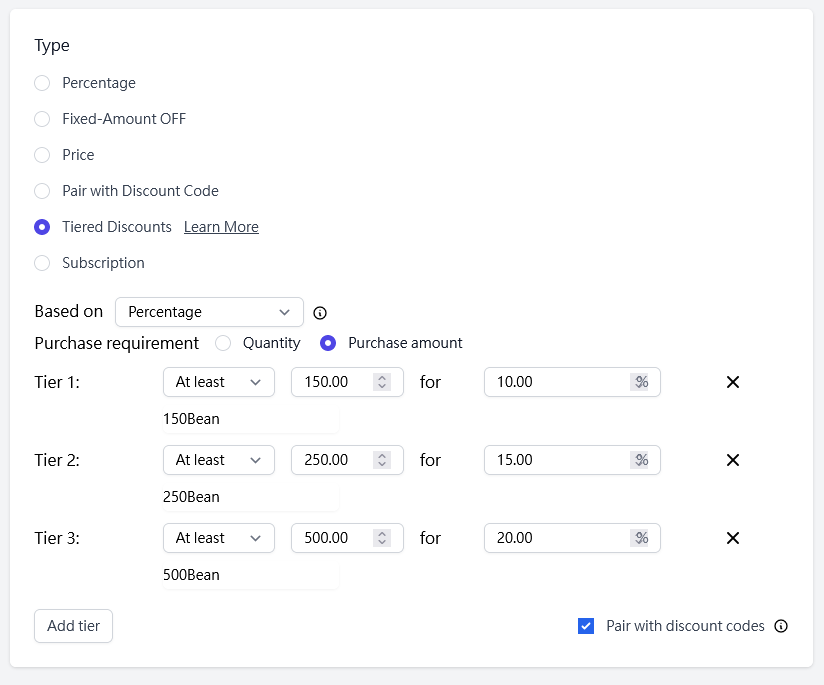824x685 pixels.
Task: Choose the Fixed-Amount OFF type
Action: [x=42, y=119]
